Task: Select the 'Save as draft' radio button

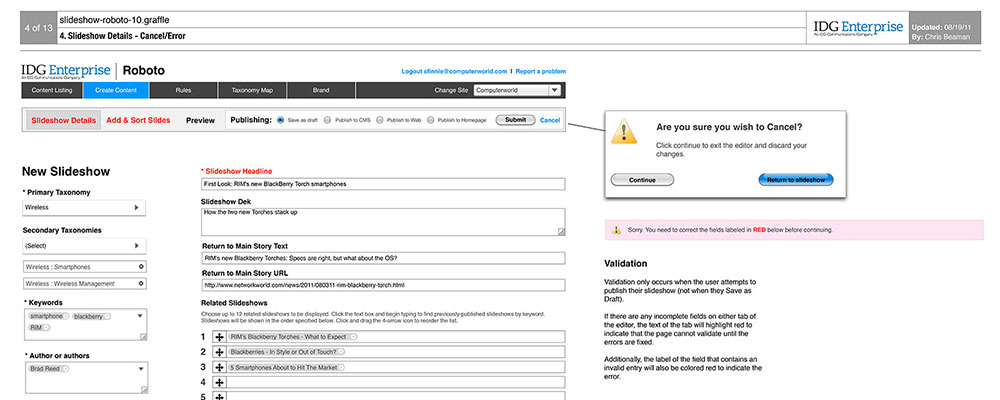Action: click(x=280, y=120)
